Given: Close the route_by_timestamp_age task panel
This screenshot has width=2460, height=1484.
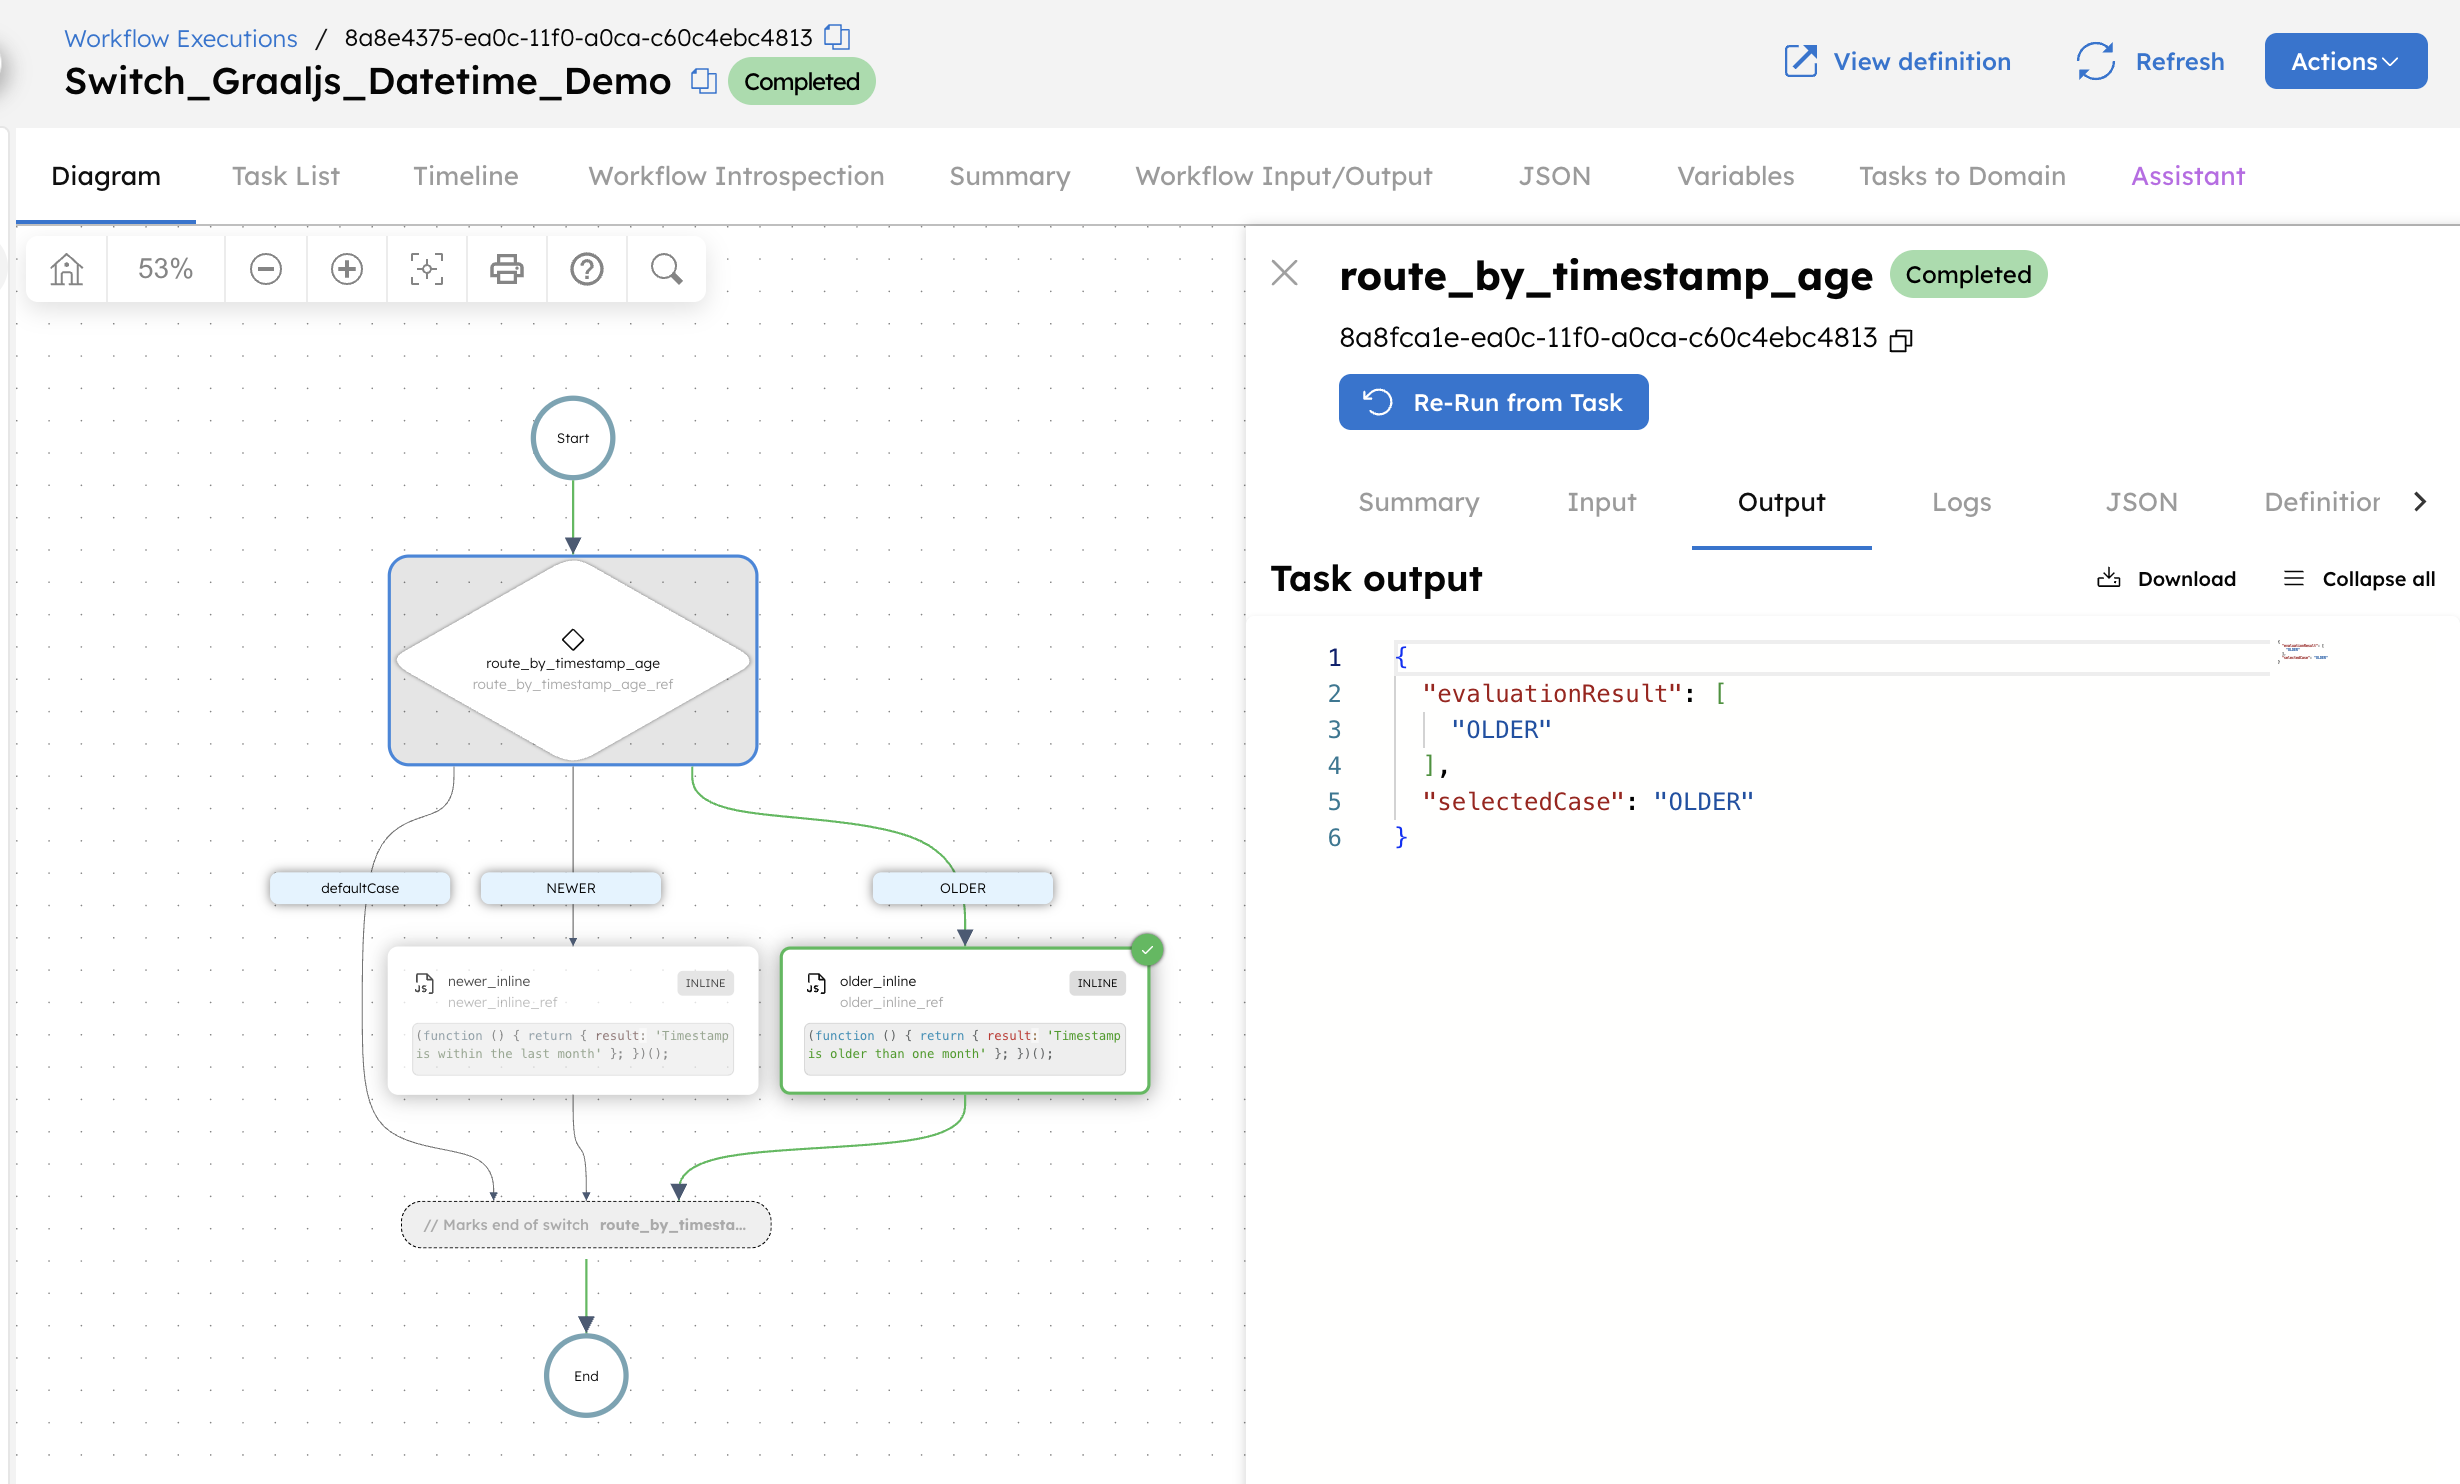Looking at the screenshot, I should coord(1284,273).
